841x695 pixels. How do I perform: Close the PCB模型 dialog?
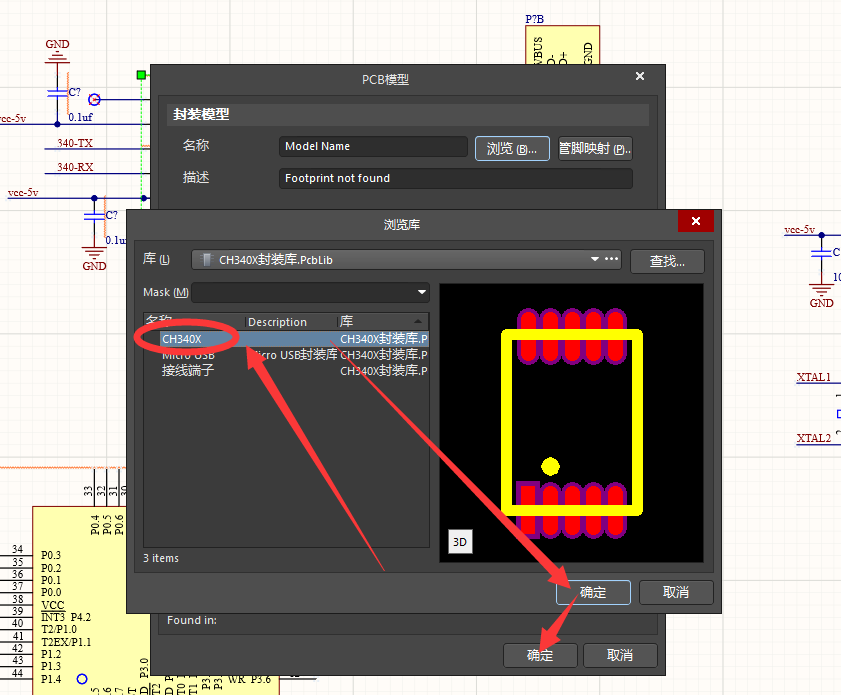pyautogui.click(x=639, y=76)
